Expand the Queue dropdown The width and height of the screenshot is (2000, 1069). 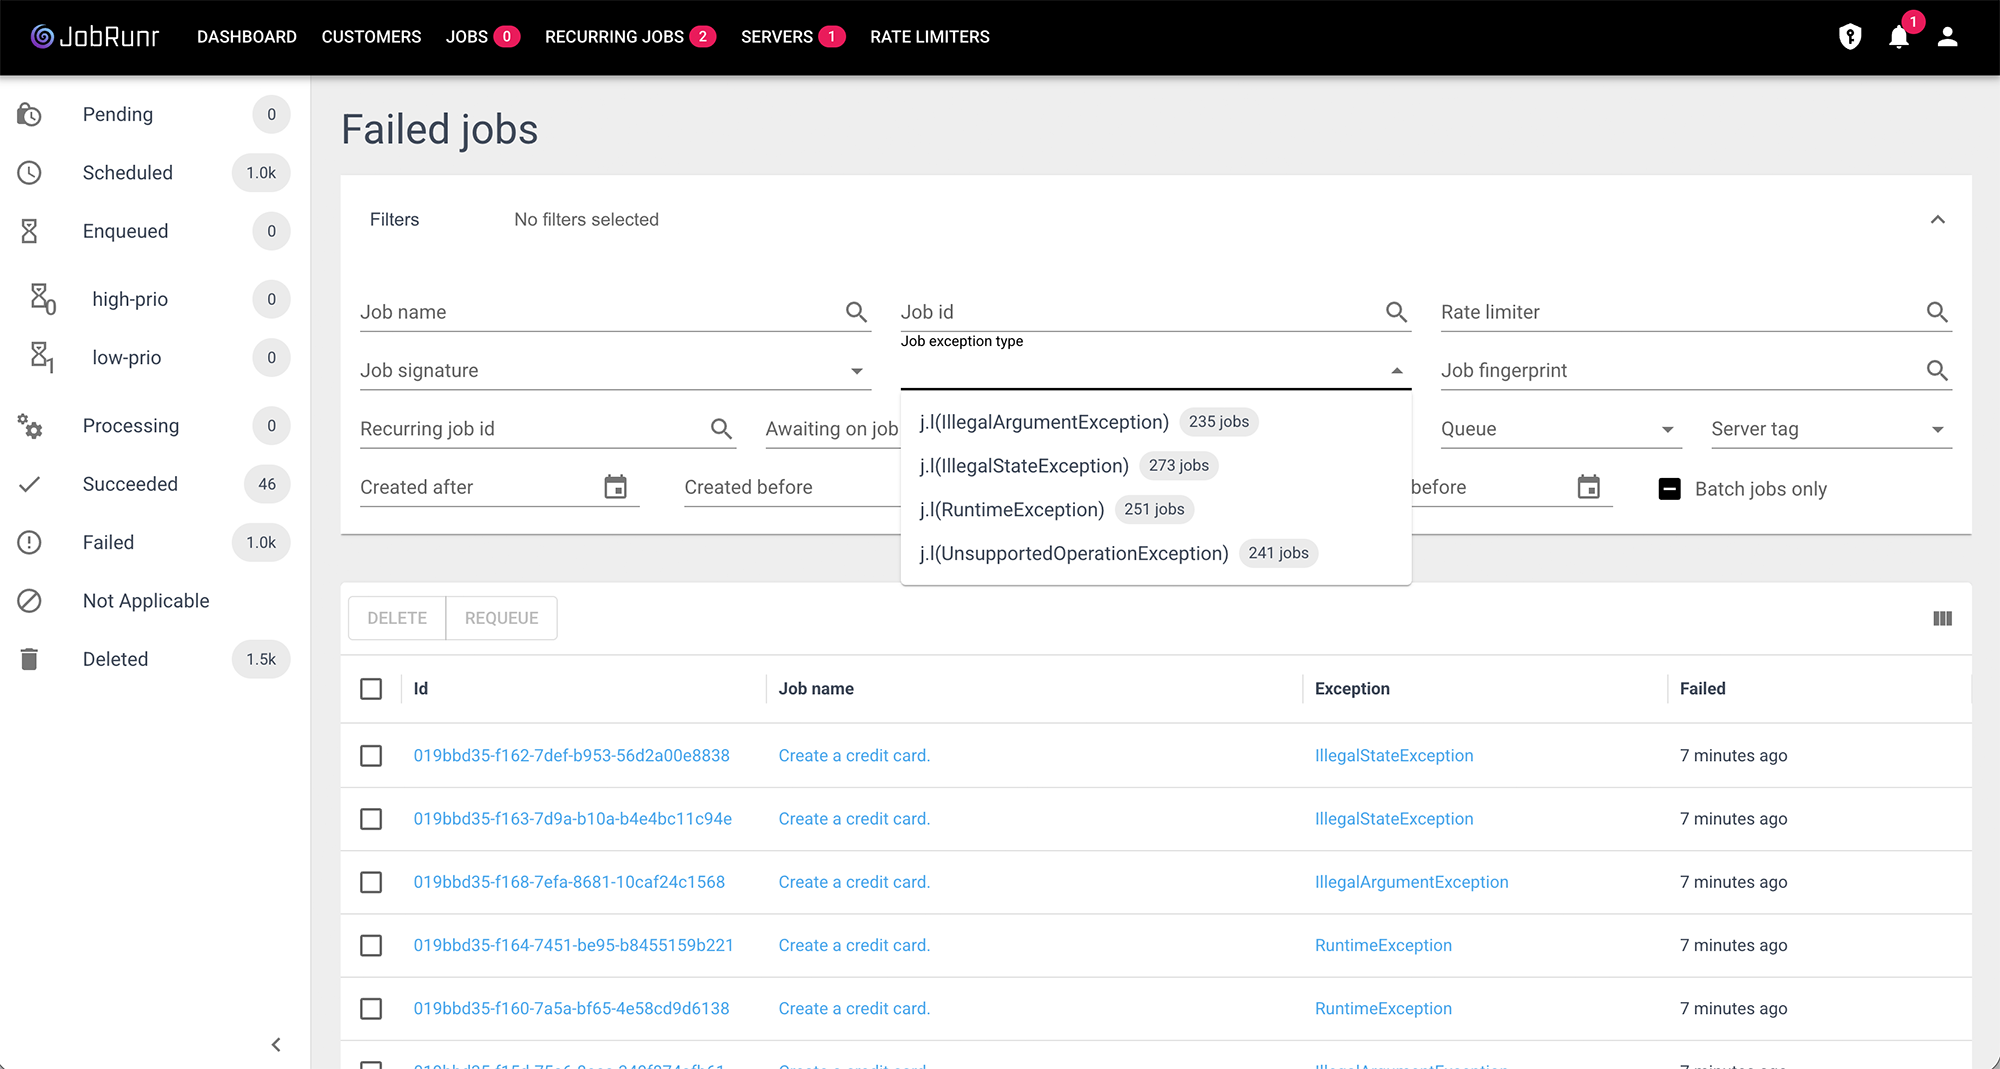[1667, 430]
